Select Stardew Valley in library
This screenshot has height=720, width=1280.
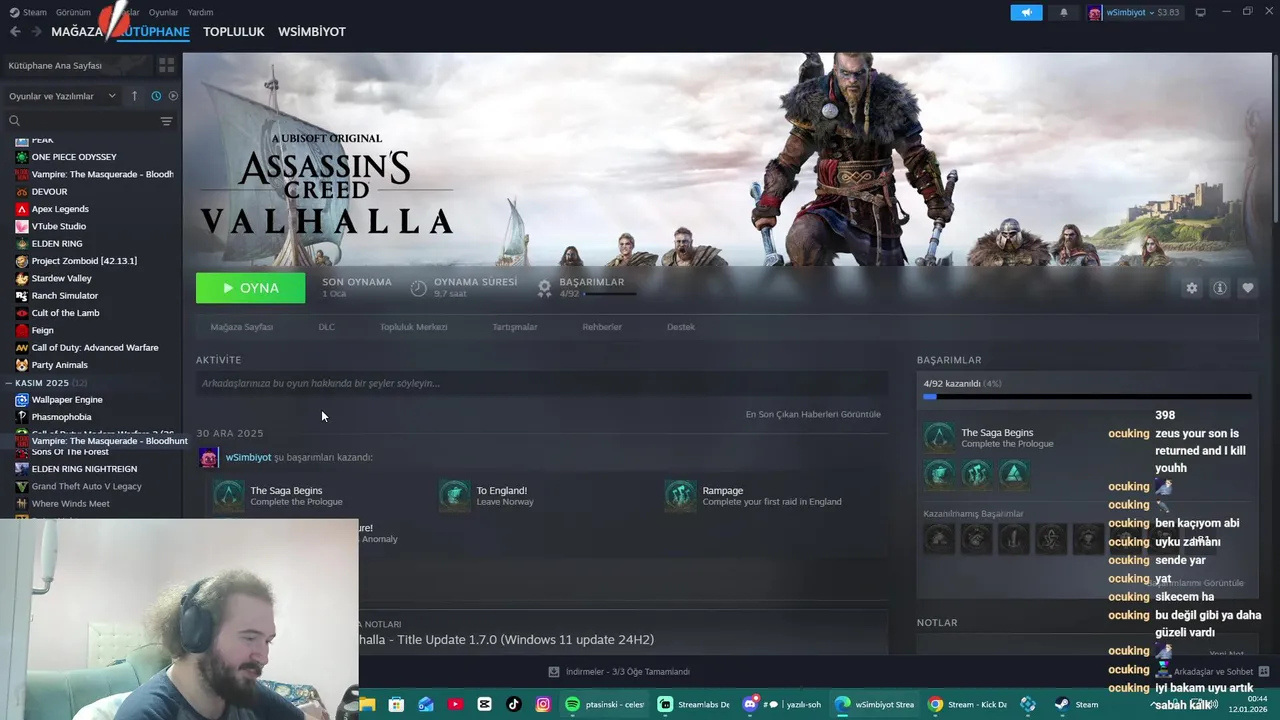61,278
